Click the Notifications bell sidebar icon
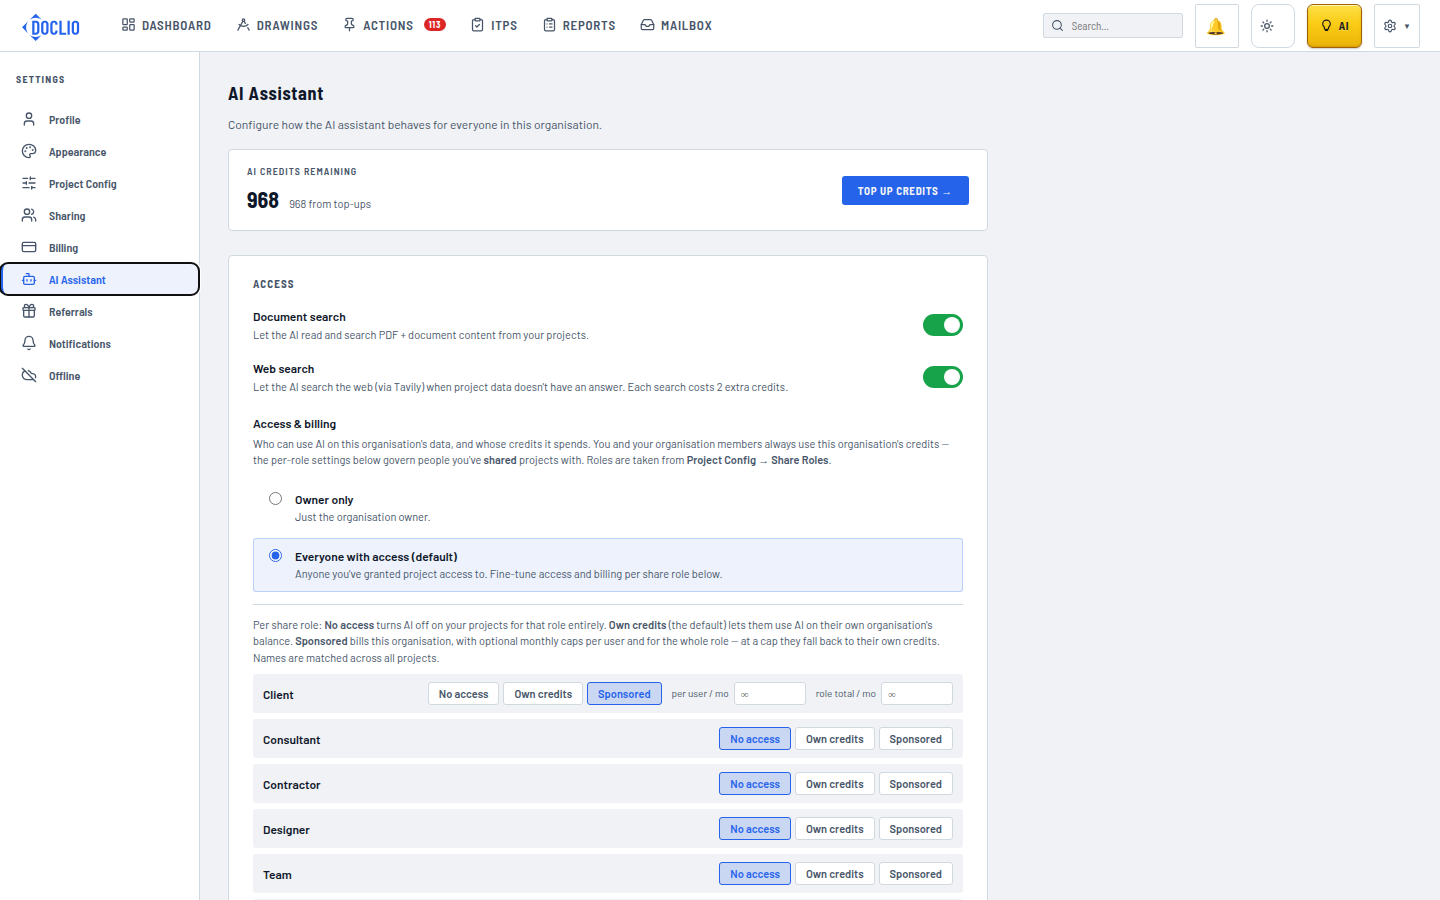1440x900 pixels. 29,343
